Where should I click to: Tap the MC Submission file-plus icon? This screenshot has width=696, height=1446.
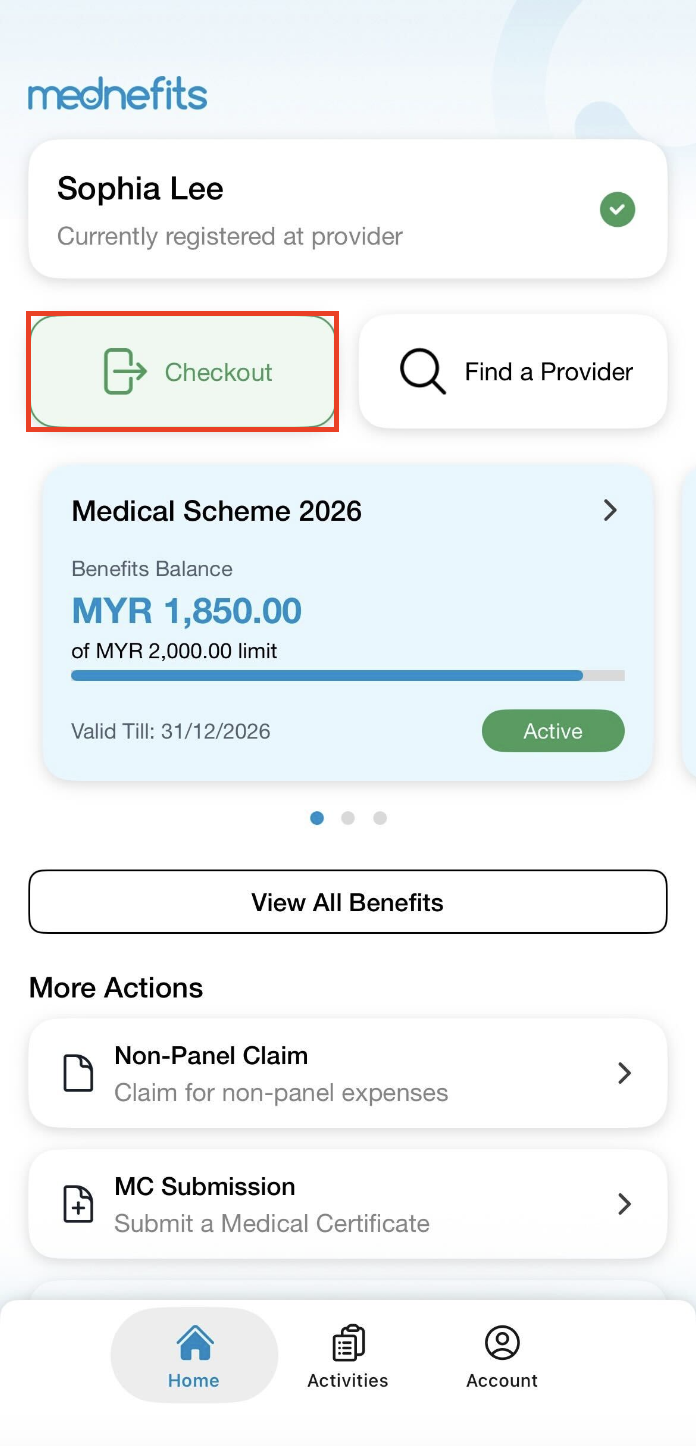[78, 1204]
